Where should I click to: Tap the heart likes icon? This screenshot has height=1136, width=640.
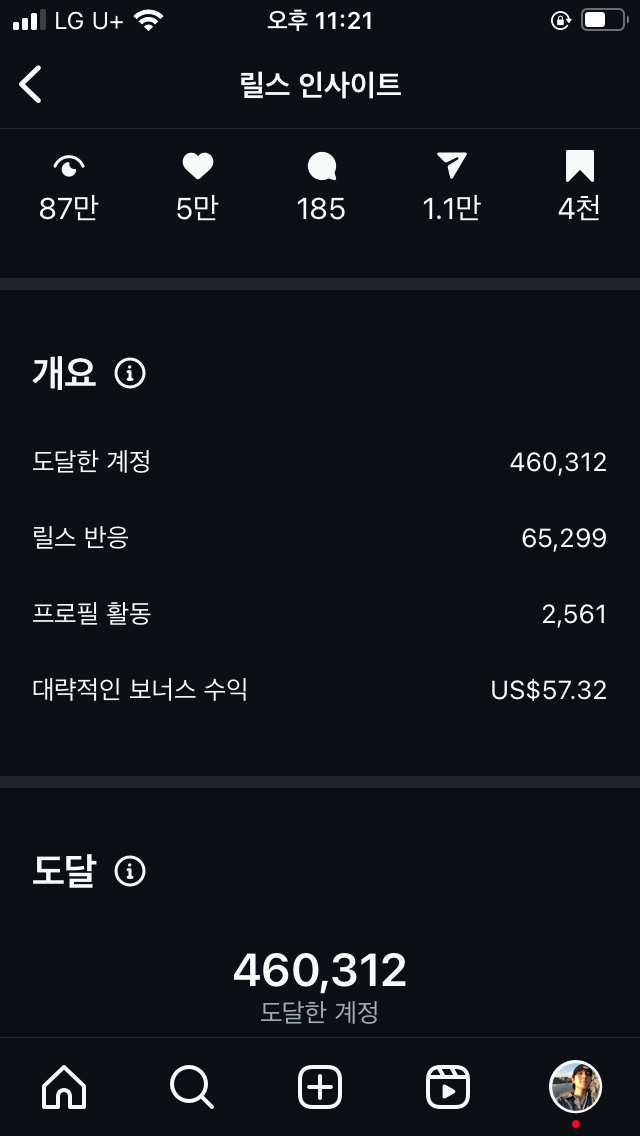pyautogui.click(x=197, y=166)
